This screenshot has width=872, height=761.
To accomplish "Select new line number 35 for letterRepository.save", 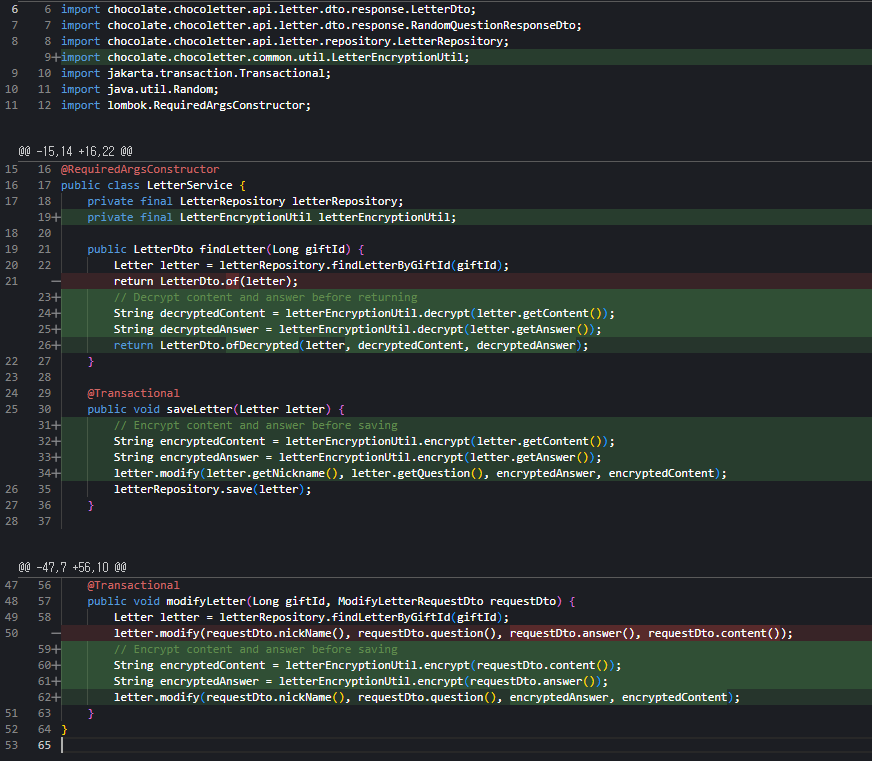I will [x=44, y=489].
